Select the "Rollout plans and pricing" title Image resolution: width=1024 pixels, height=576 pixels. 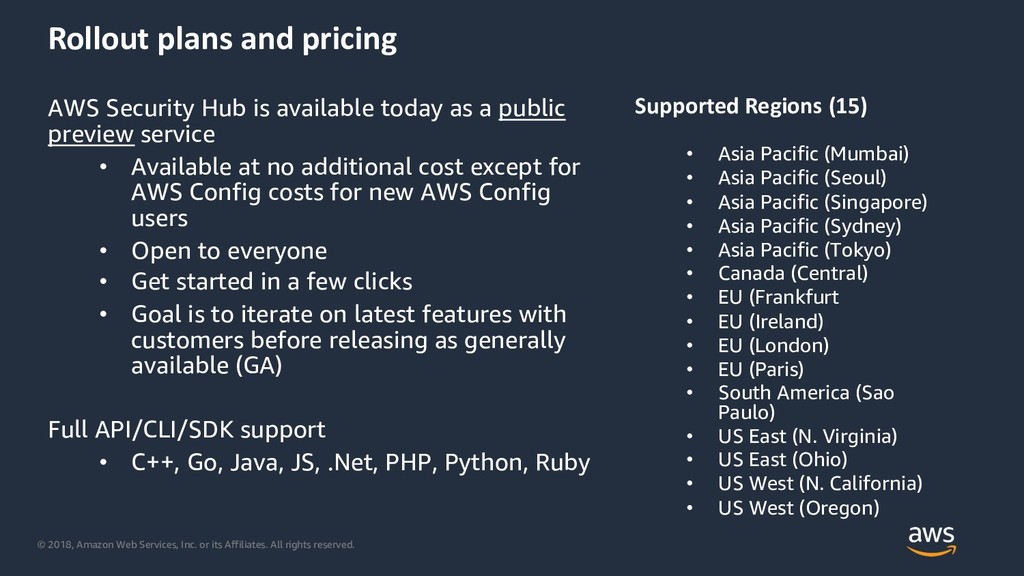click(x=222, y=39)
